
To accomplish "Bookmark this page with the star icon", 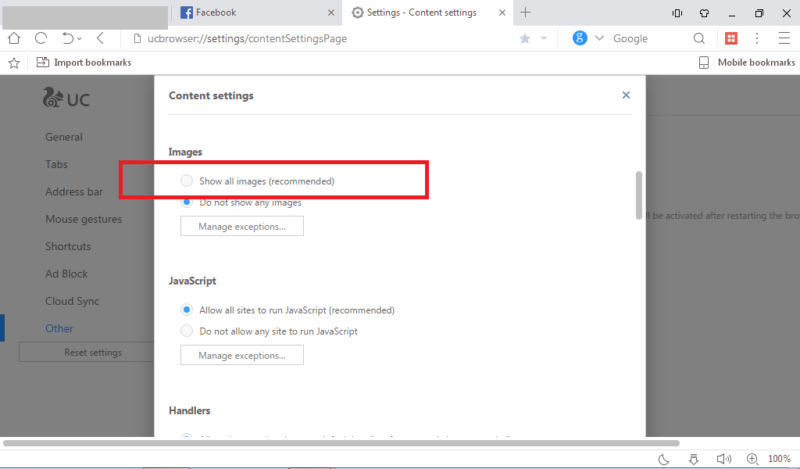I will click(524, 39).
